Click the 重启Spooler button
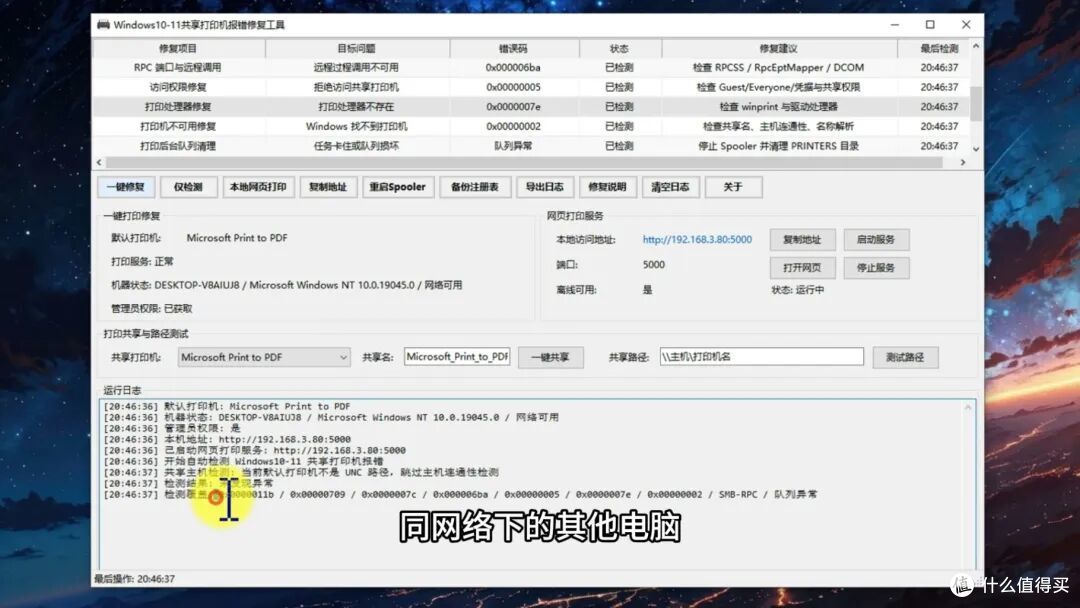 (x=398, y=187)
